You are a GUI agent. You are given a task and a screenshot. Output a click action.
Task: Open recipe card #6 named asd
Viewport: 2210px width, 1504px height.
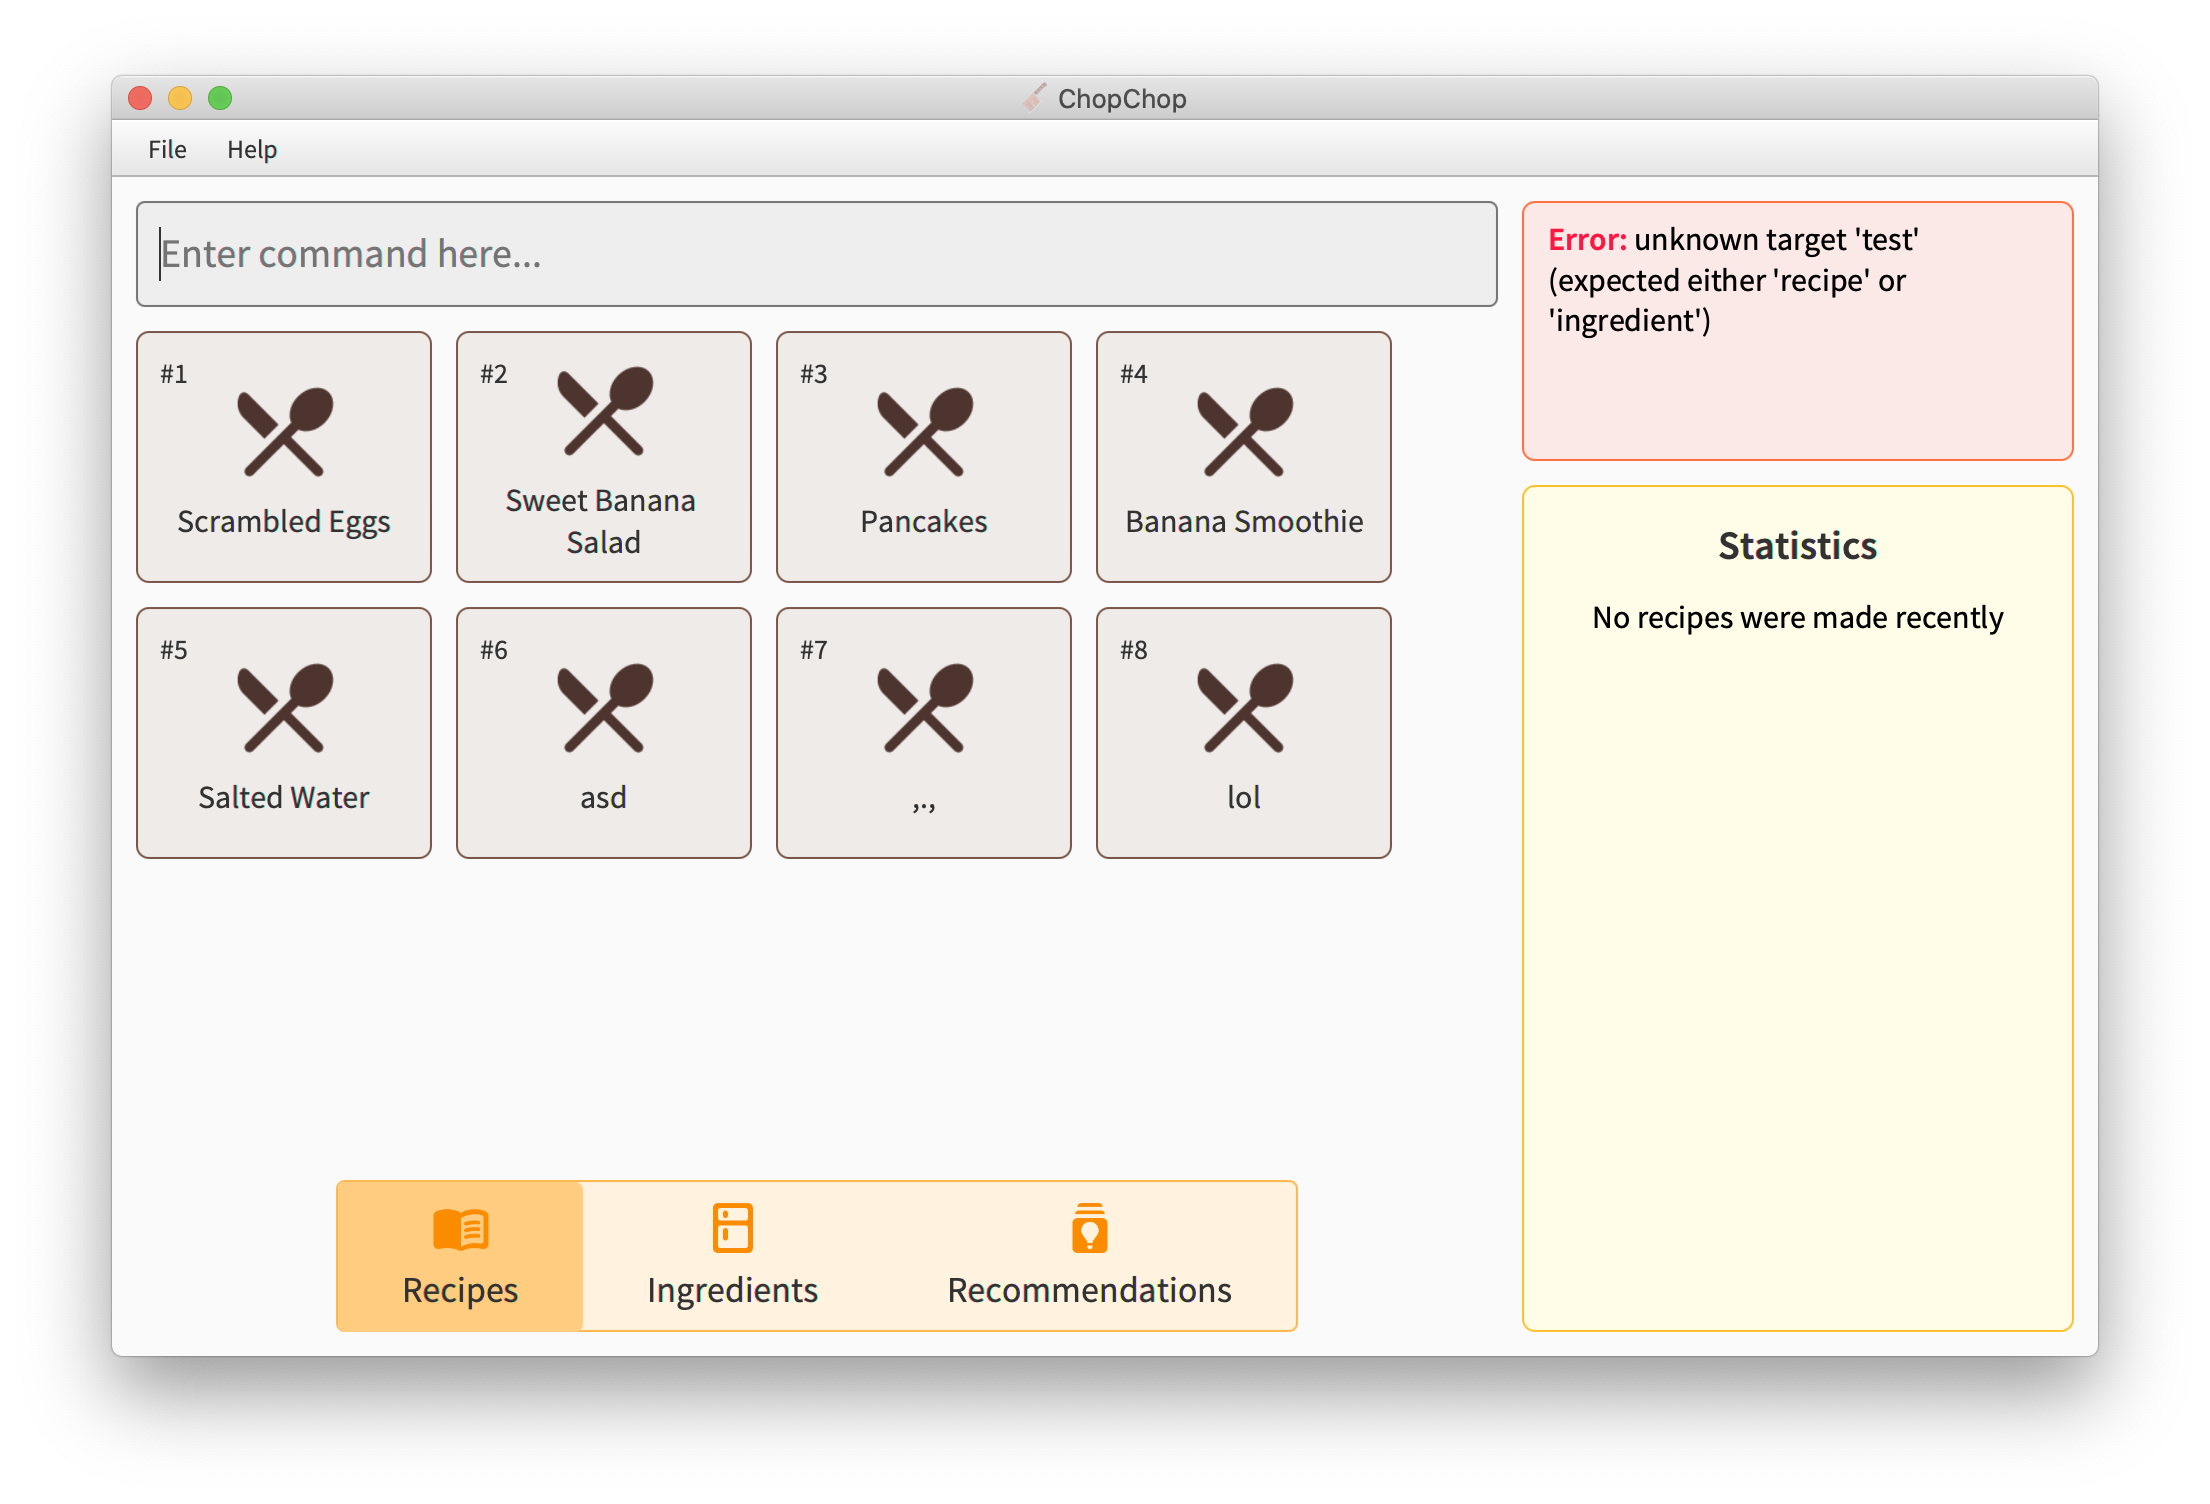point(604,733)
